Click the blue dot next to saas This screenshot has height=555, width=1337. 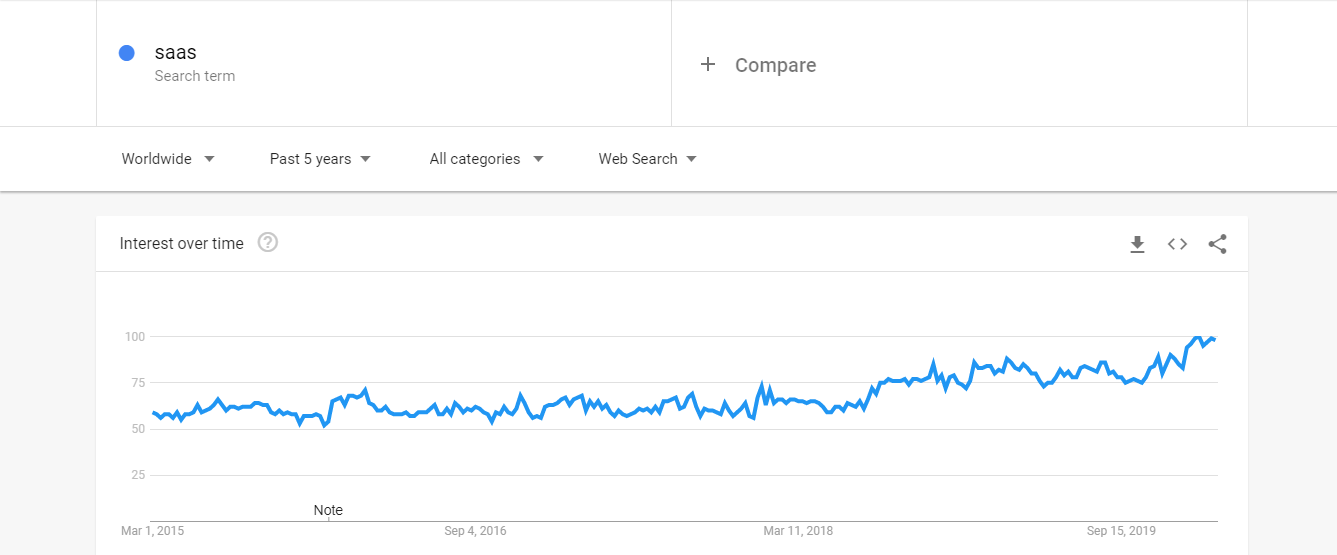127,53
